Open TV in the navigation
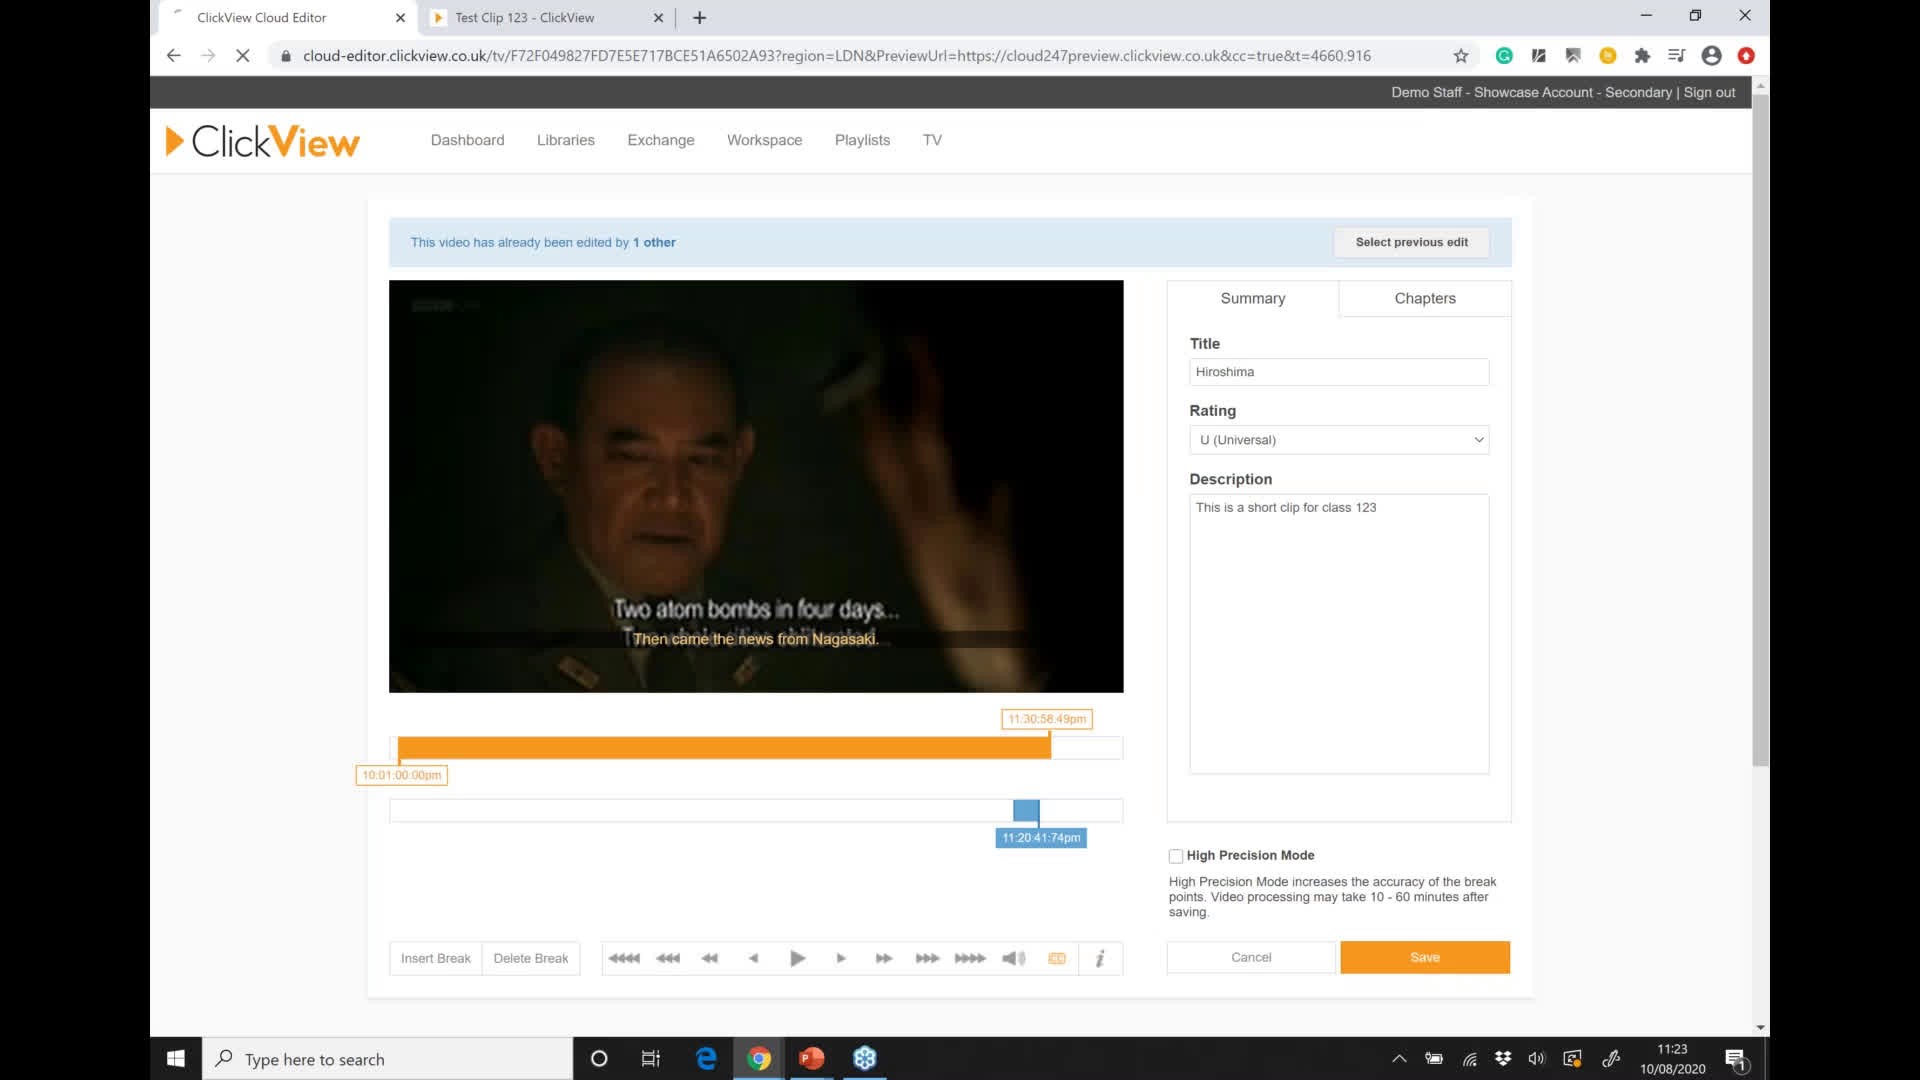The image size is (1920, 1080). [932, 140]
